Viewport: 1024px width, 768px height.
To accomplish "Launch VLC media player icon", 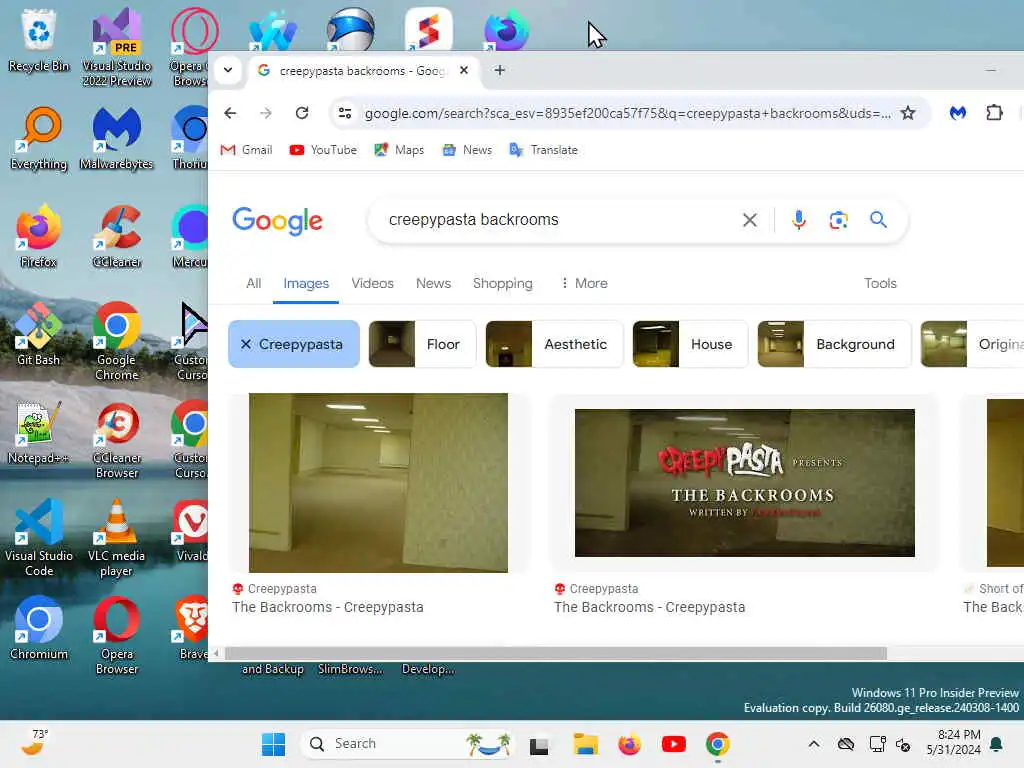I will coord(117,537).
